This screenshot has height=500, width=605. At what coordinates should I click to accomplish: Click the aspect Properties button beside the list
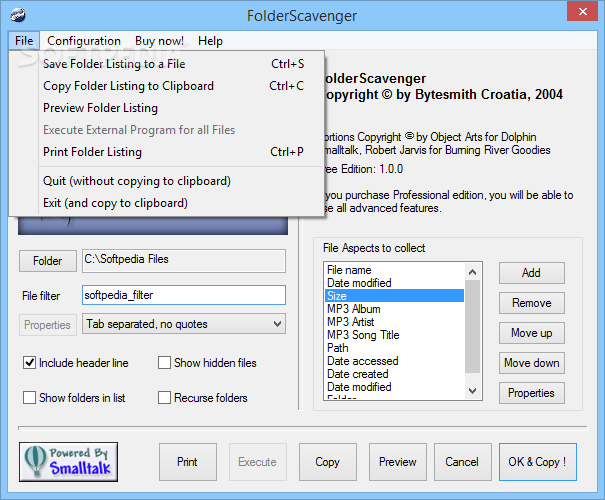pyautogui.click(x=532, y=393)
